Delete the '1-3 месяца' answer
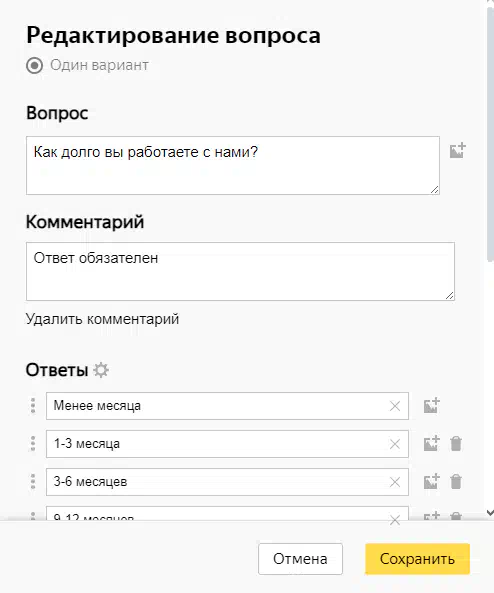This screenshot has height=593, width=494. coord(456,444)
